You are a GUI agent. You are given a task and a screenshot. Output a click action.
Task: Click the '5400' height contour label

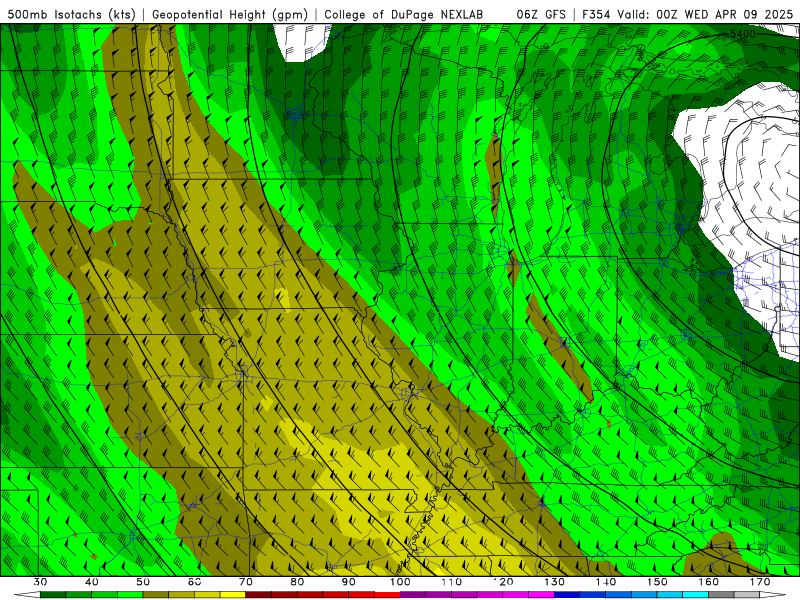point(742,34)
